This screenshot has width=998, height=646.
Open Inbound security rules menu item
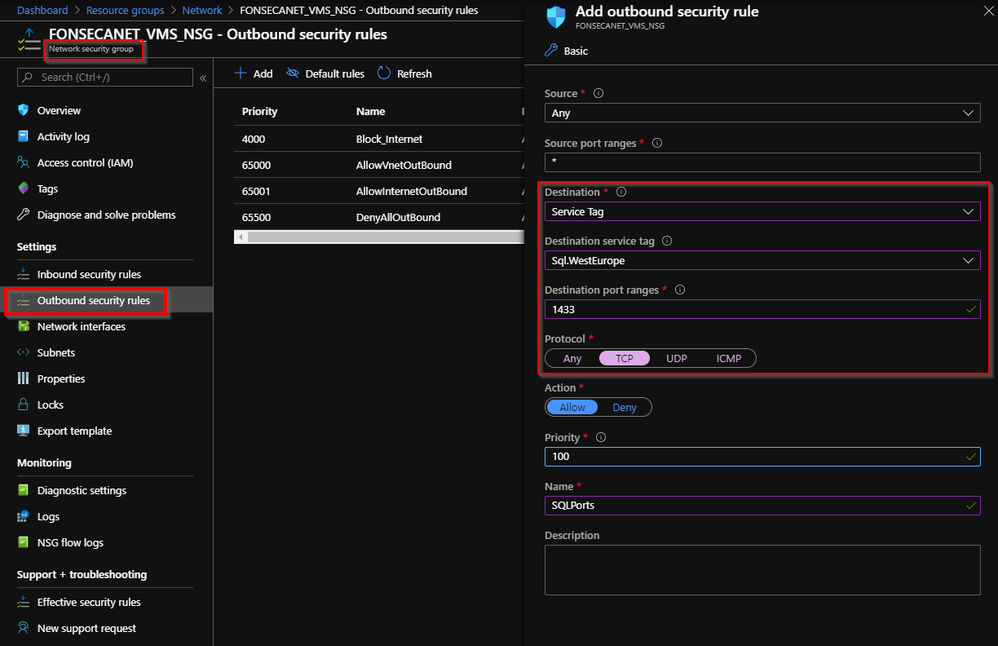(89, 275)
